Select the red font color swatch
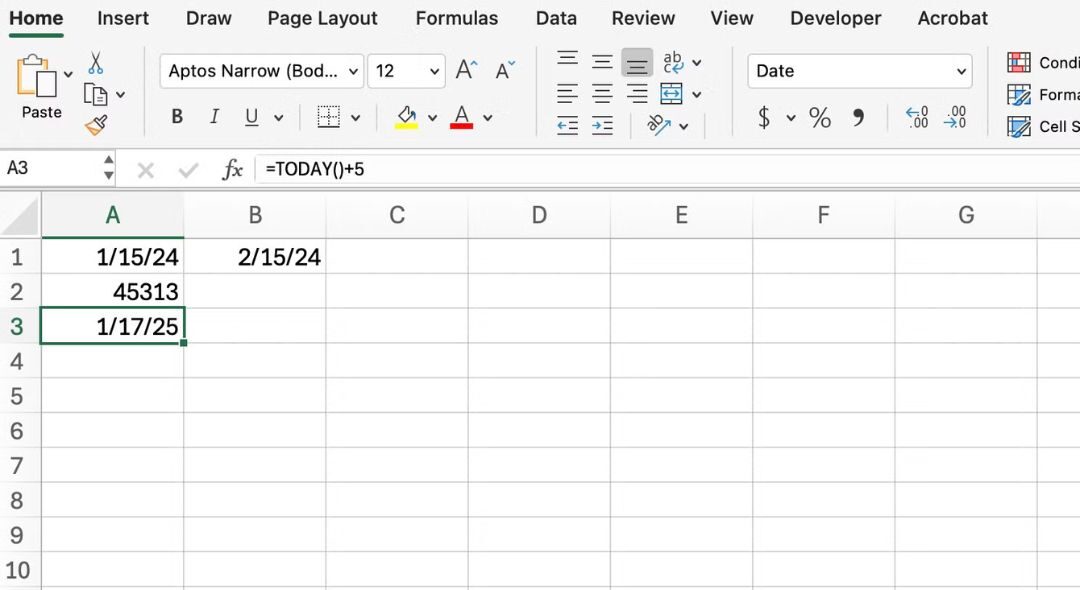This screenshot has height=590, width=1080. pyautogui.click(x=461, y=117)
